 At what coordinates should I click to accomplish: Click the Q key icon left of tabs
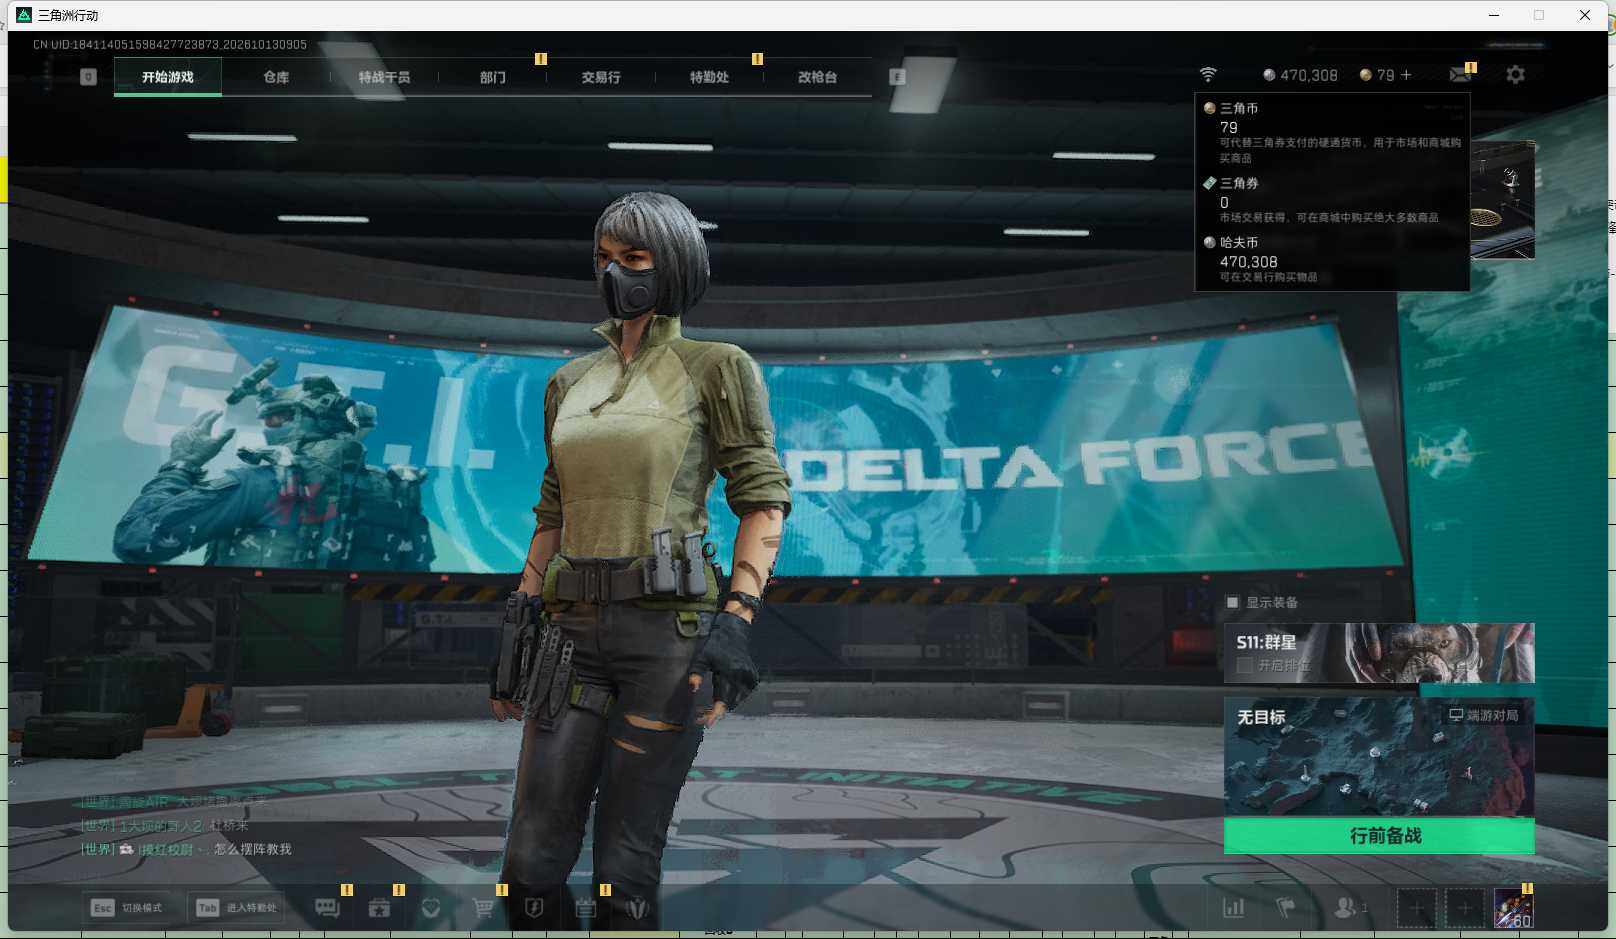[88, 77]
